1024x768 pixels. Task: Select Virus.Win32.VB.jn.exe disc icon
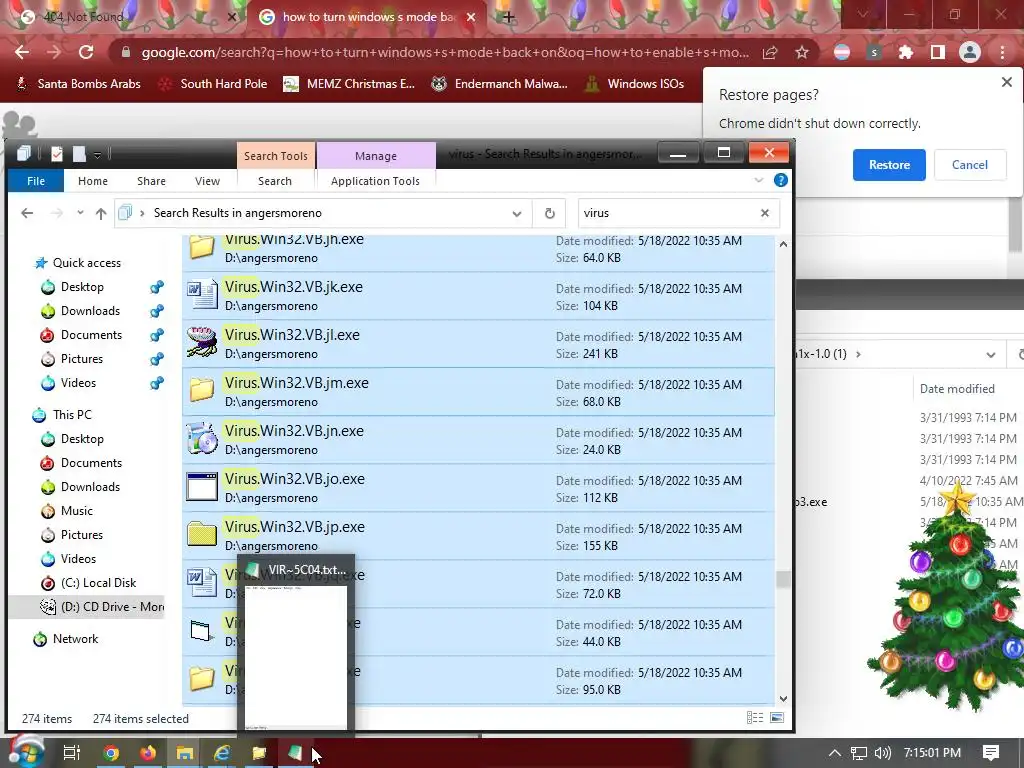tap(202, 439)
